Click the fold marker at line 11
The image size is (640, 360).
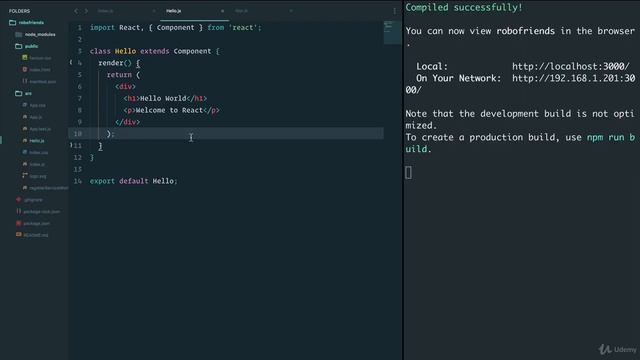pyautogui.click(x=71, y=145)
